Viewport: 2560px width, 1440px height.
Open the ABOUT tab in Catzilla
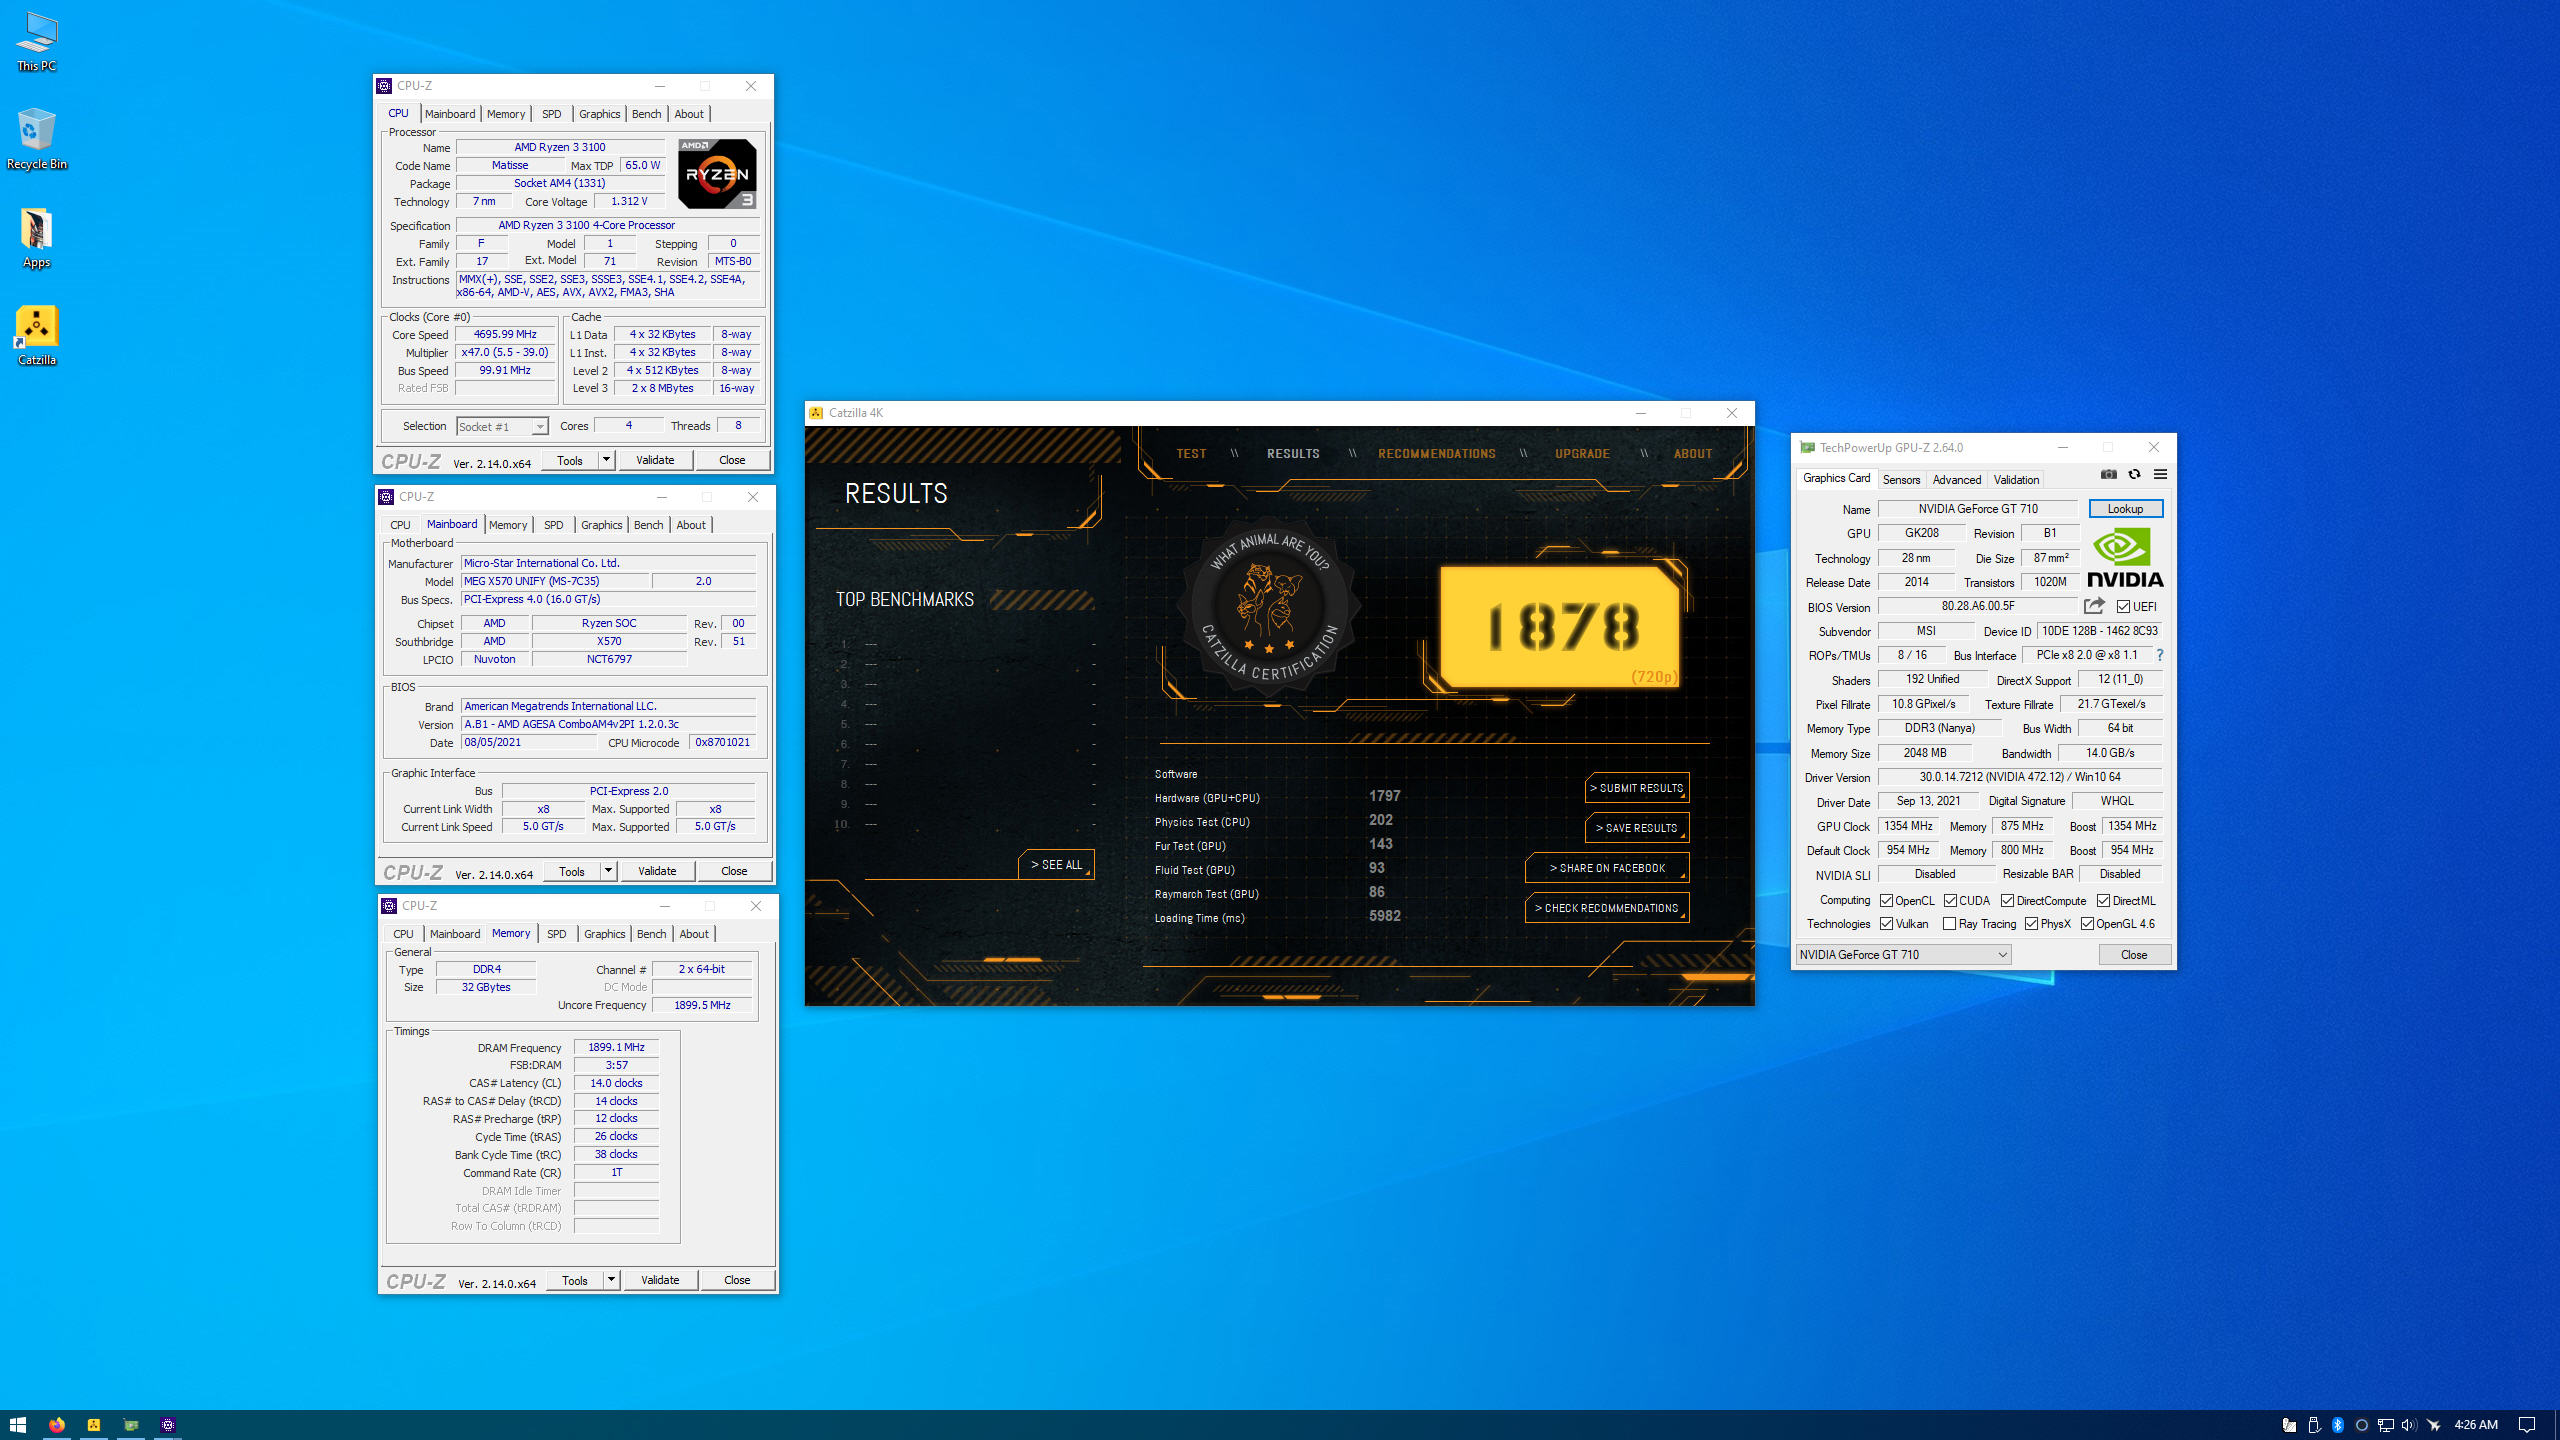[x=1693, y=454]
